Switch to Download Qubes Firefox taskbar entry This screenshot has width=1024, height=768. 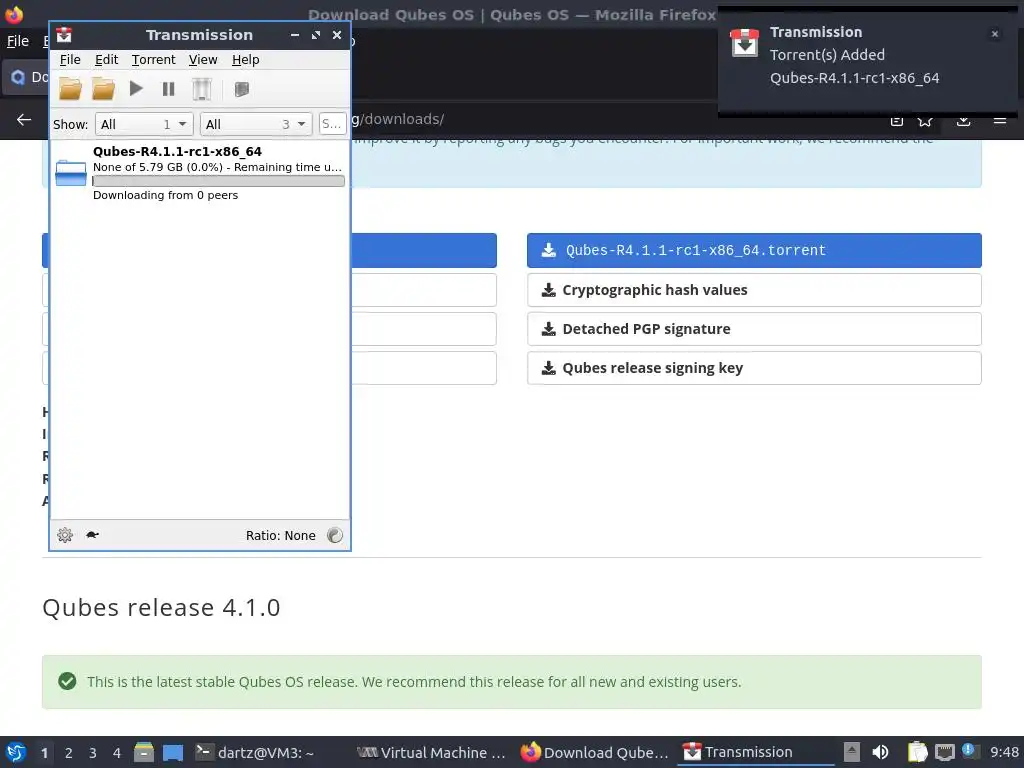[595, 752]
